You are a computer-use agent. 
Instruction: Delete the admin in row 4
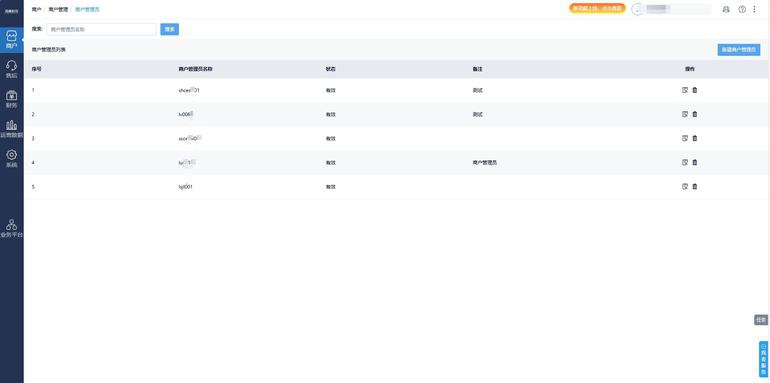click(694, 162)
